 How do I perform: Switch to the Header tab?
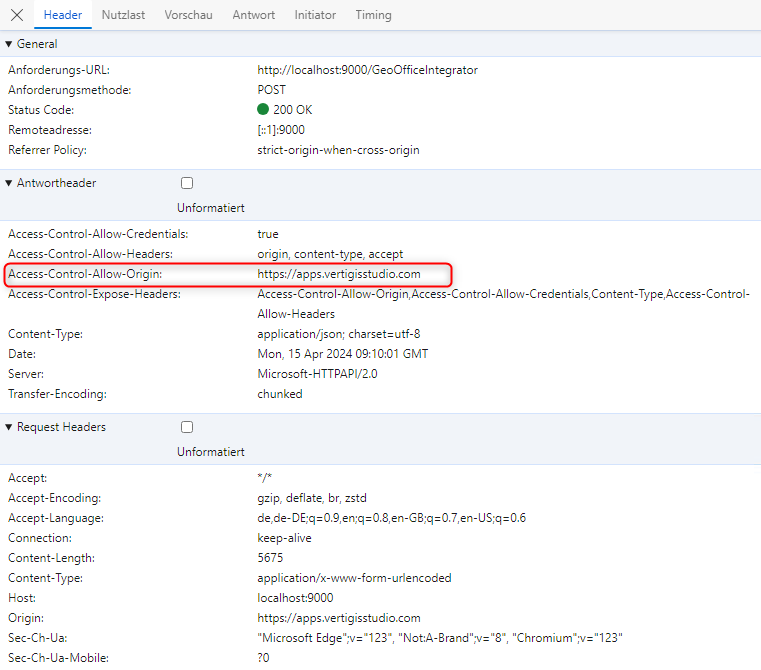[x=63, y=15]
